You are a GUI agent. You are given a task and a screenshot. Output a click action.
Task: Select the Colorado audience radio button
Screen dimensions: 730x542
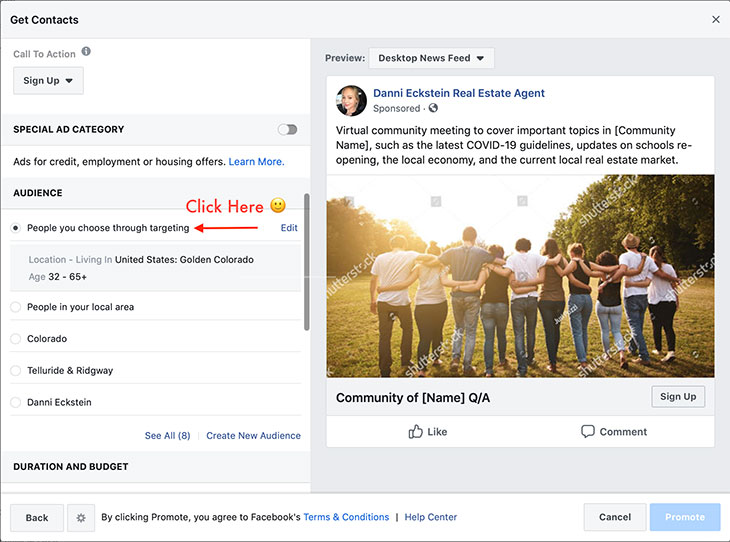tap(15, 339)
